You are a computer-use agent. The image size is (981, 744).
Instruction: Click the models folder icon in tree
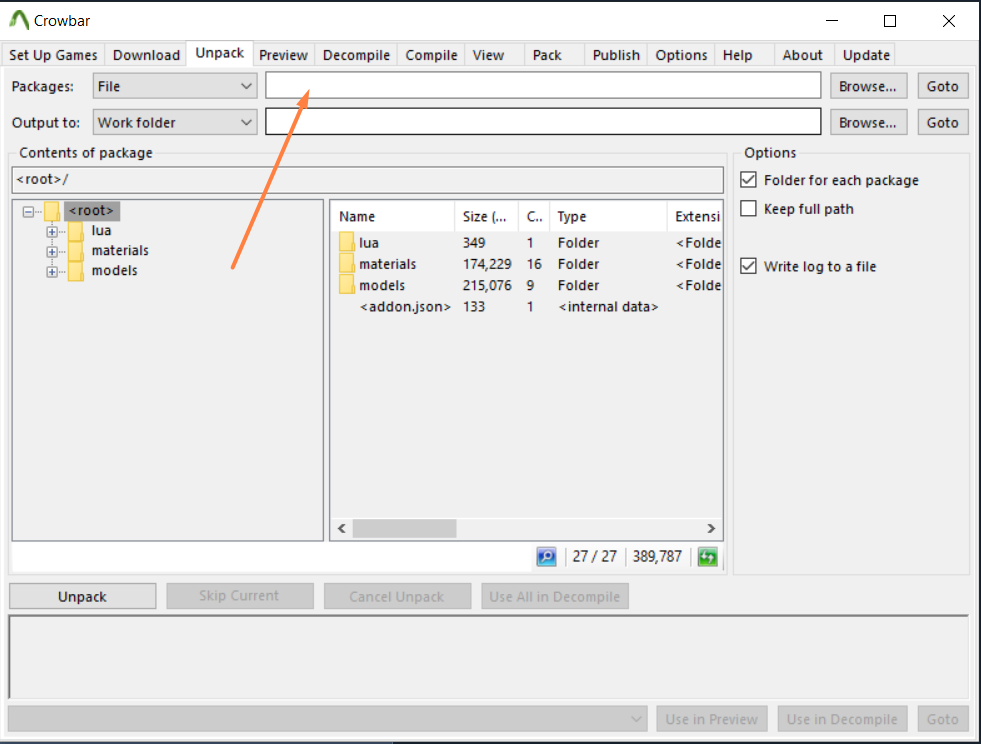[x=76, y=271]
